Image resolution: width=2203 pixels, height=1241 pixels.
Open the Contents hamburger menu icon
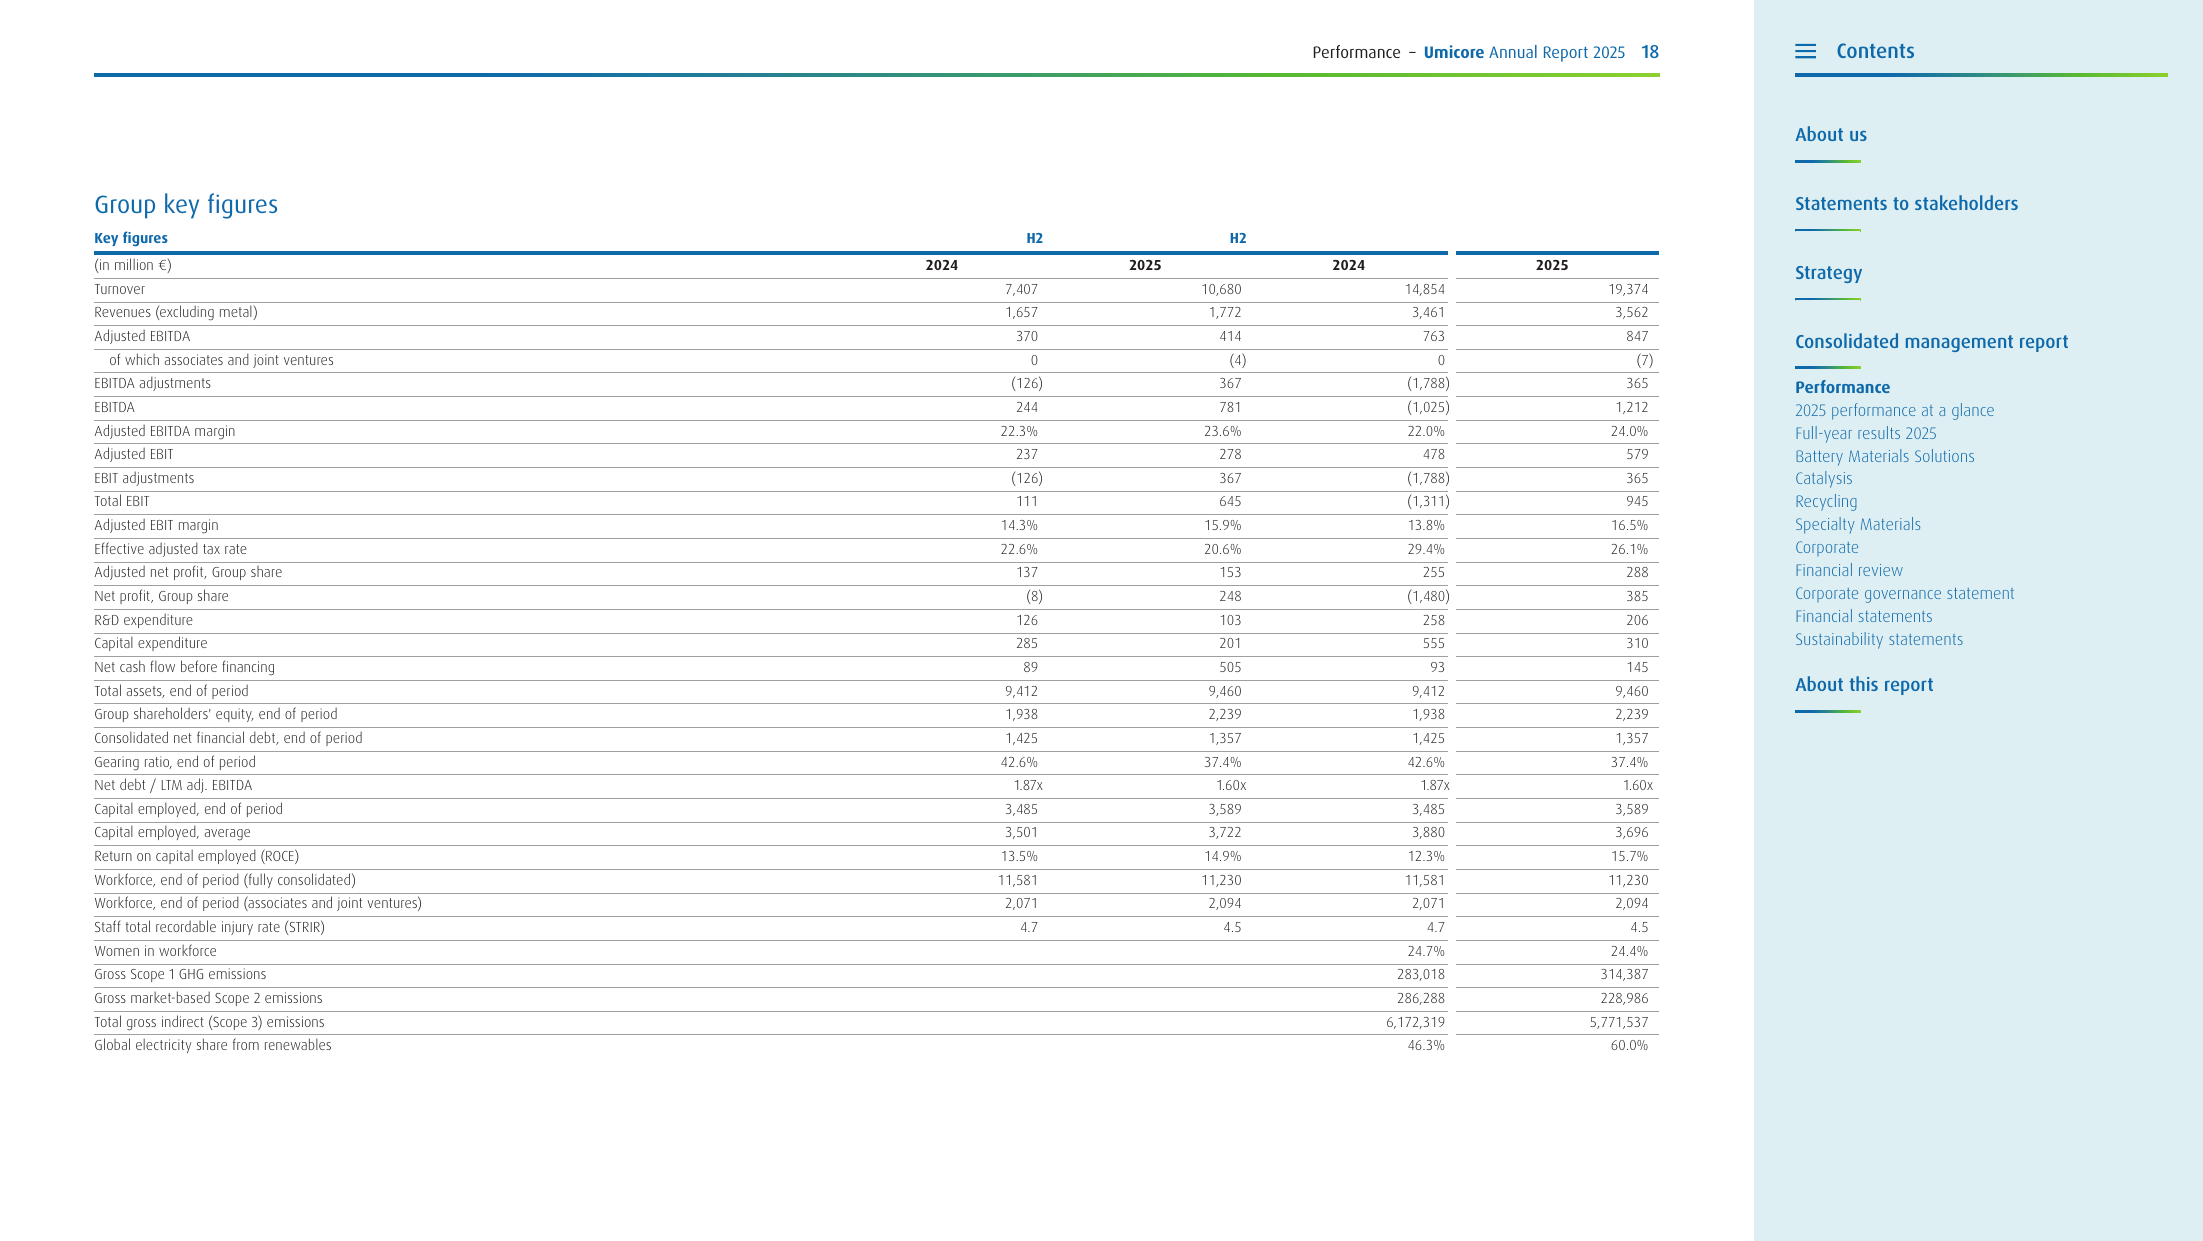pos(1805,51)
